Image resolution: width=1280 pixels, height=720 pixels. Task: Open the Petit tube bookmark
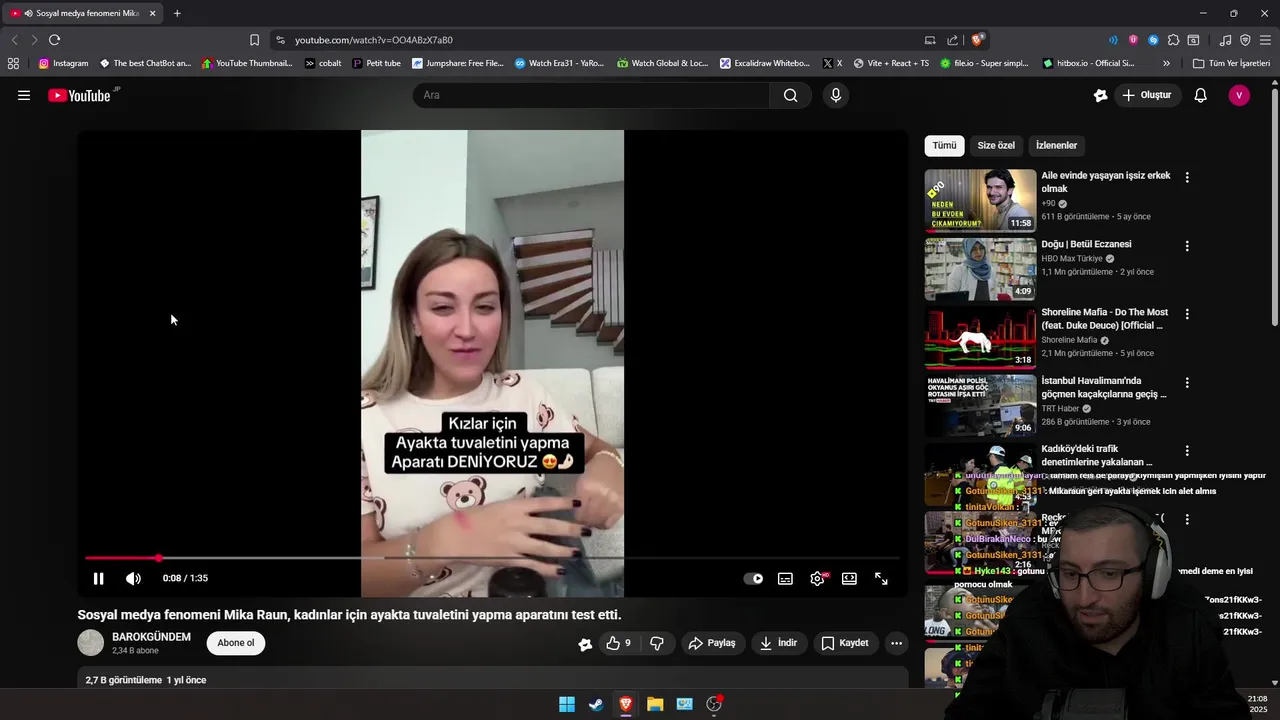(376, 63)
